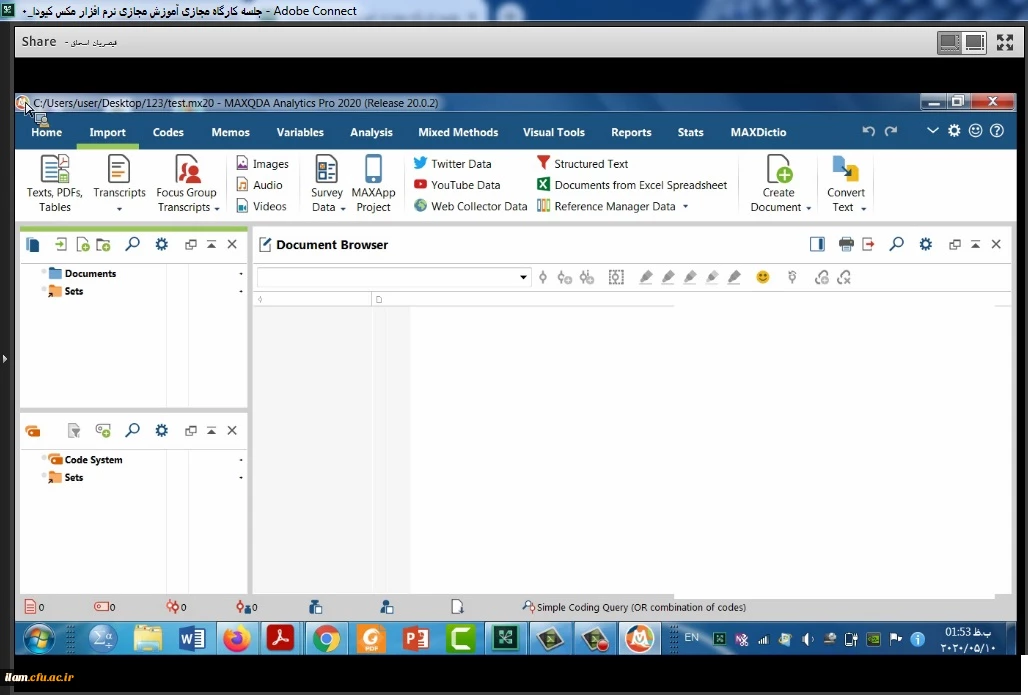
Task: Click Documents from Excel Spreadsheet
Action: (x=631, y=185)
